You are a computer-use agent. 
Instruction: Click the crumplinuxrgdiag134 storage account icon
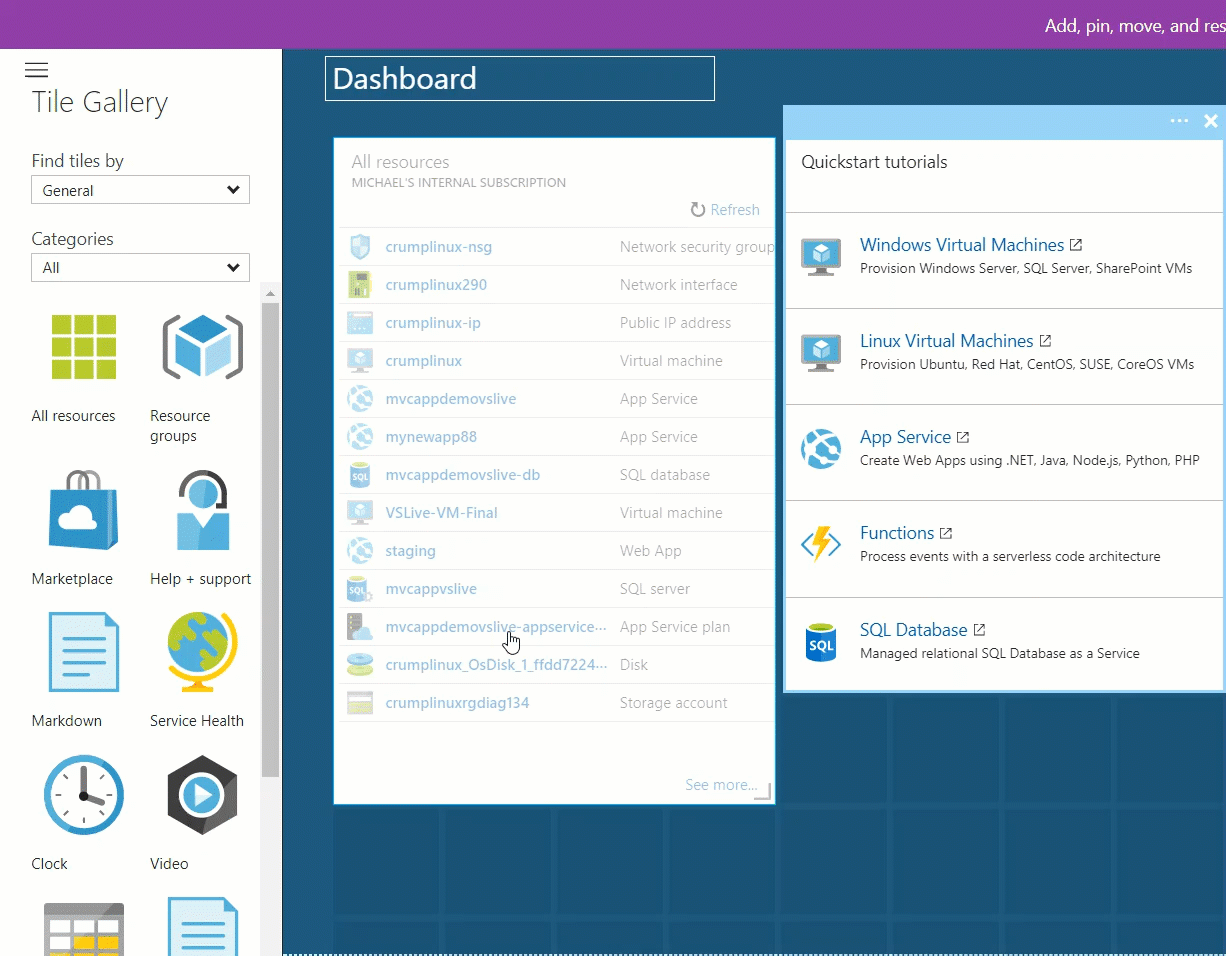(359, 703)
